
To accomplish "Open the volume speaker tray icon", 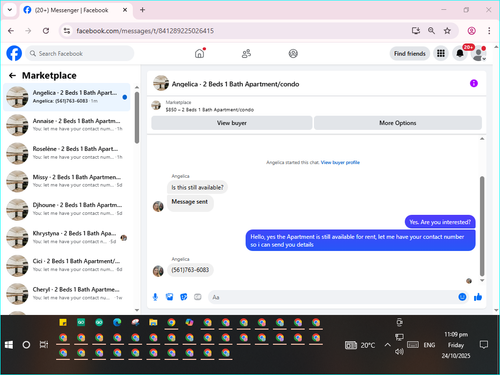I will [x=399, y=352].
